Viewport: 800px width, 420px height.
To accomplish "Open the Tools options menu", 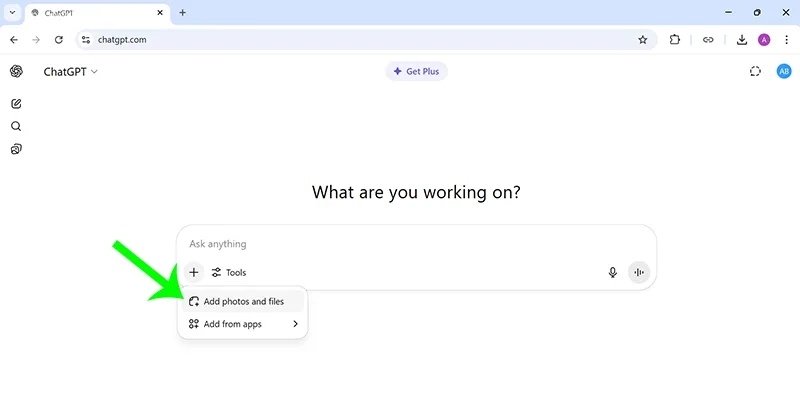I will [x=229, y=272].
